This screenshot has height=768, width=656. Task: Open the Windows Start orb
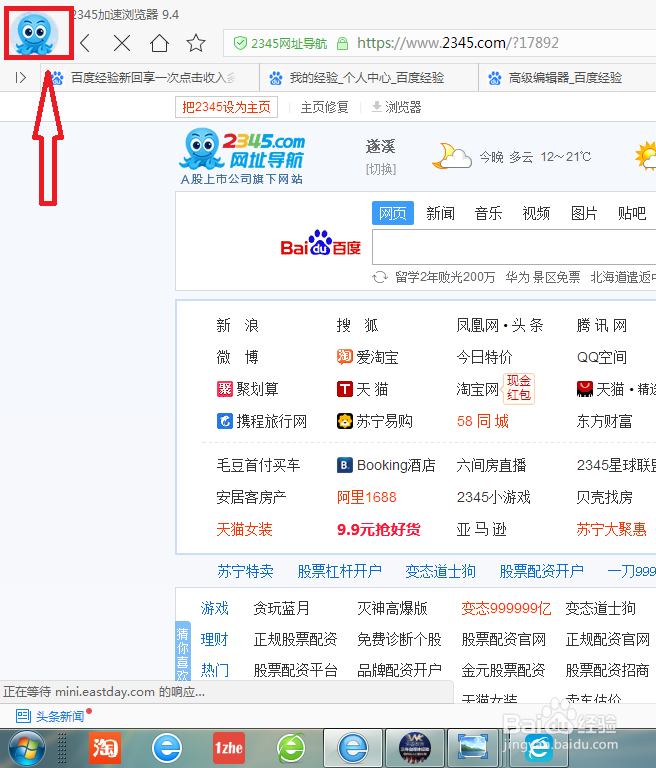26,749
